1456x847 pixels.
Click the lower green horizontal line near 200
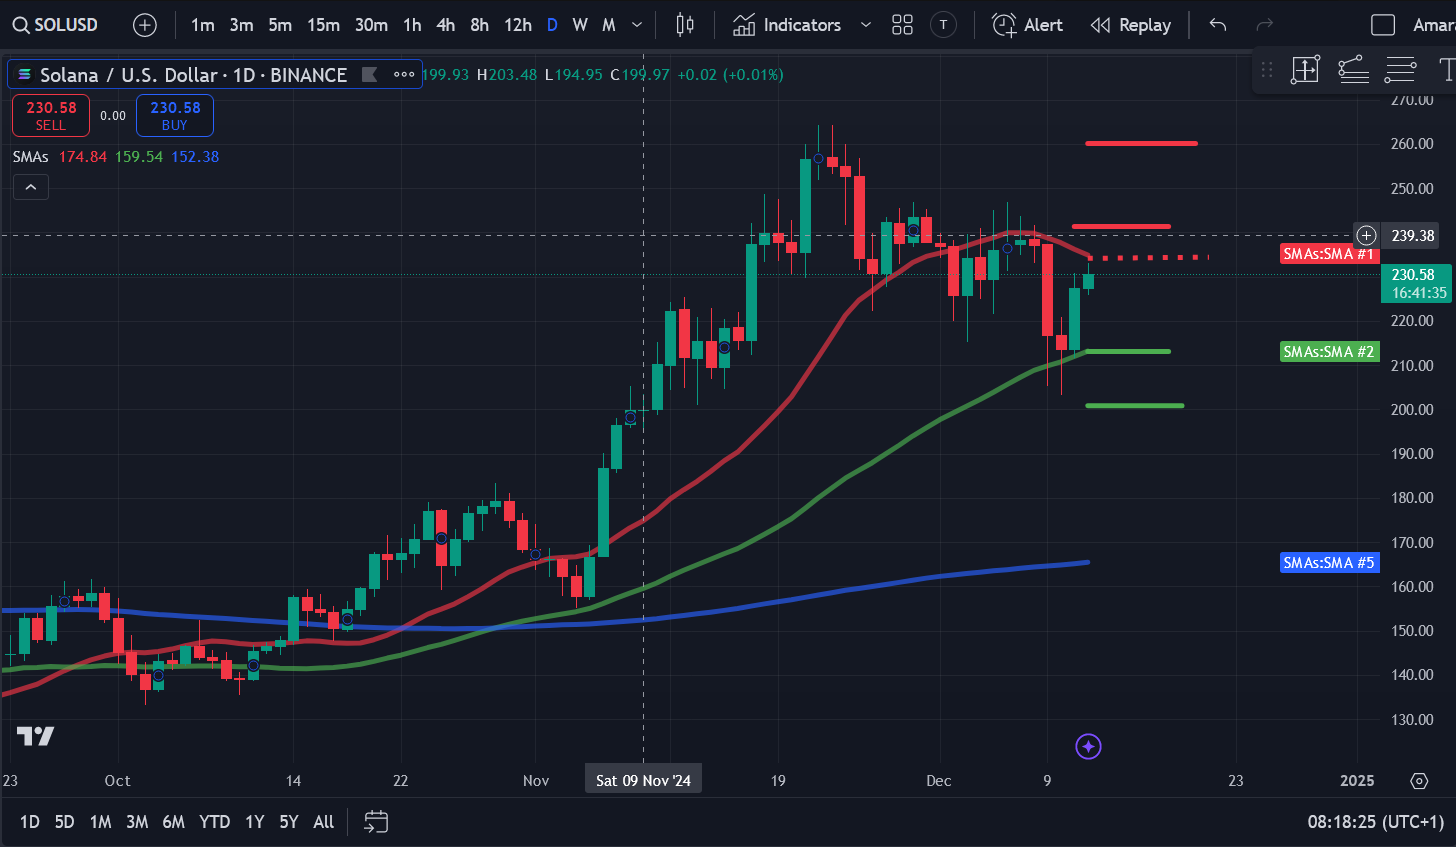point(1134,405)
